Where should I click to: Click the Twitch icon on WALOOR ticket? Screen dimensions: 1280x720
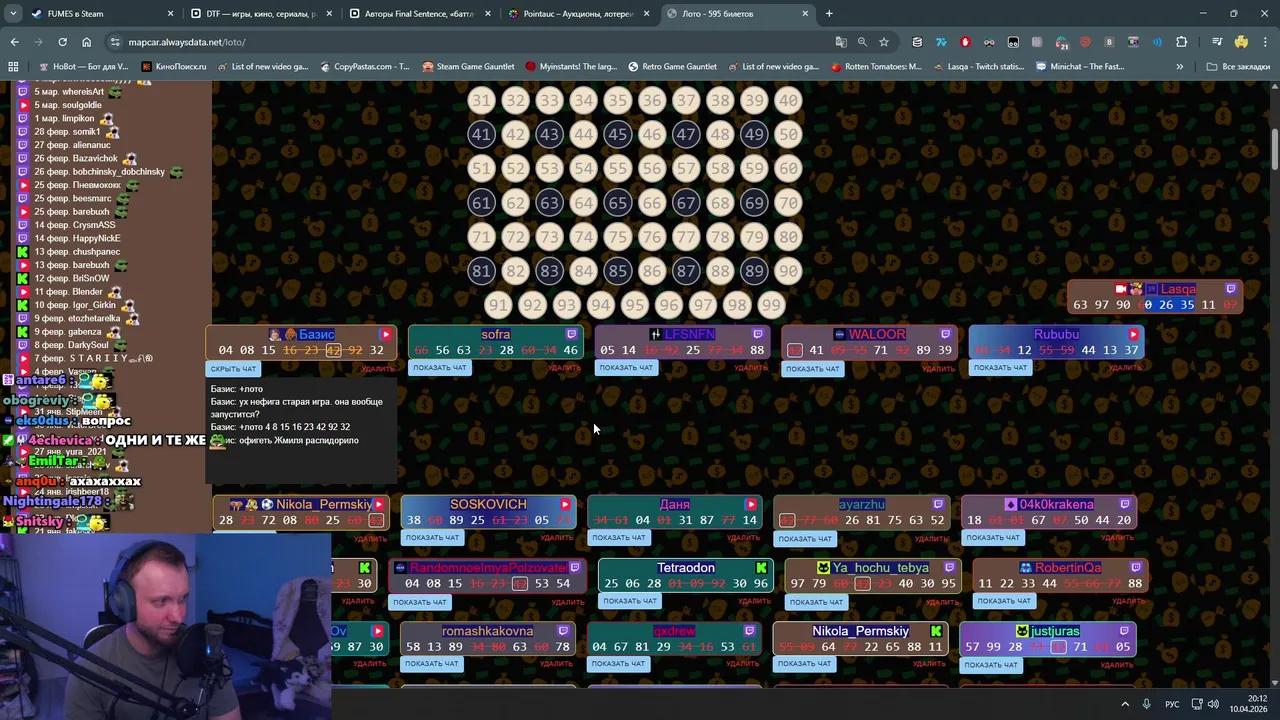945,335
